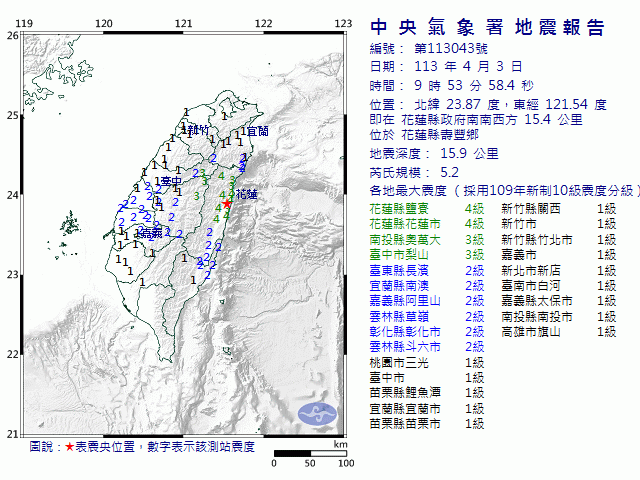Click the legend caption 數字表示該測站震度

point(201,447)
